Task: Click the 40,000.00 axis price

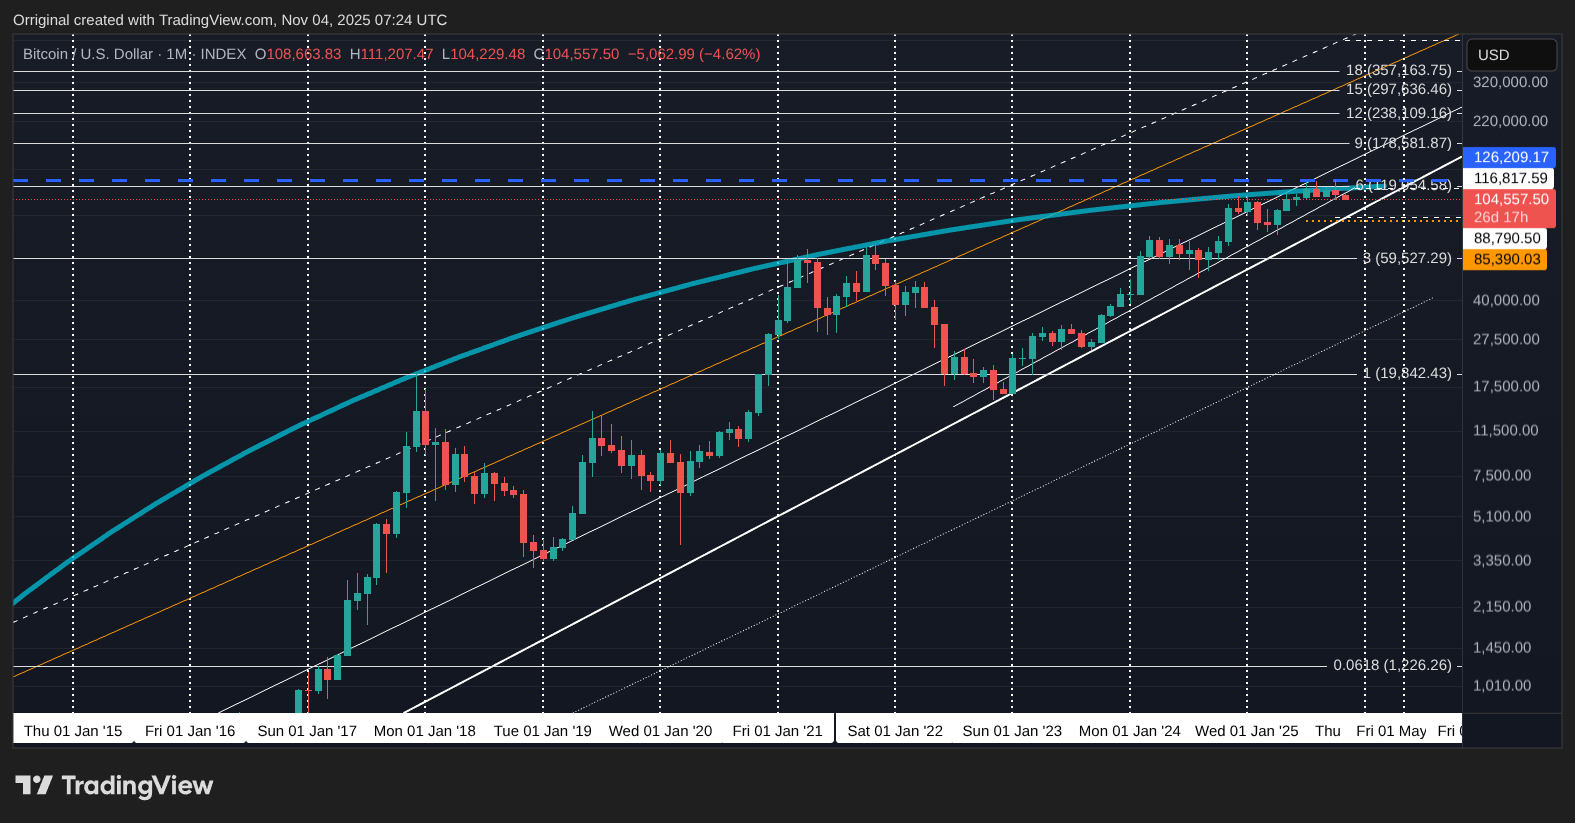Action: point(1506,300)
